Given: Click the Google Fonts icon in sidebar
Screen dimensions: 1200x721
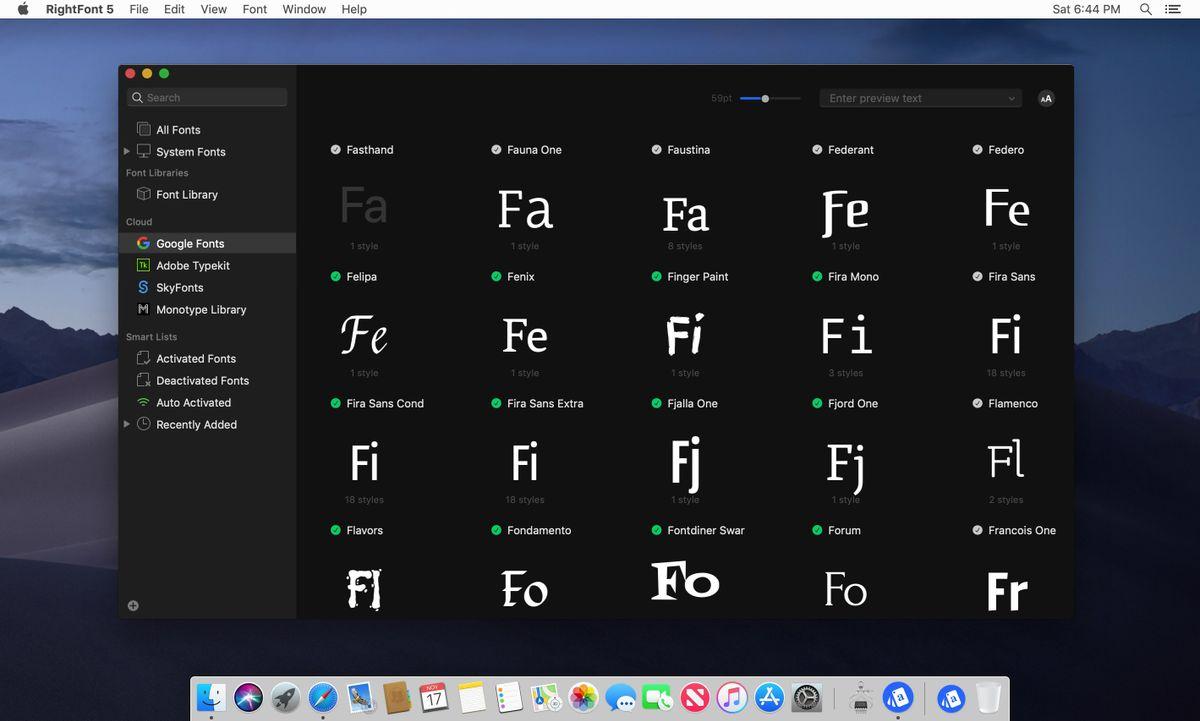Looking at the screenshot, I should coord(144,243).
